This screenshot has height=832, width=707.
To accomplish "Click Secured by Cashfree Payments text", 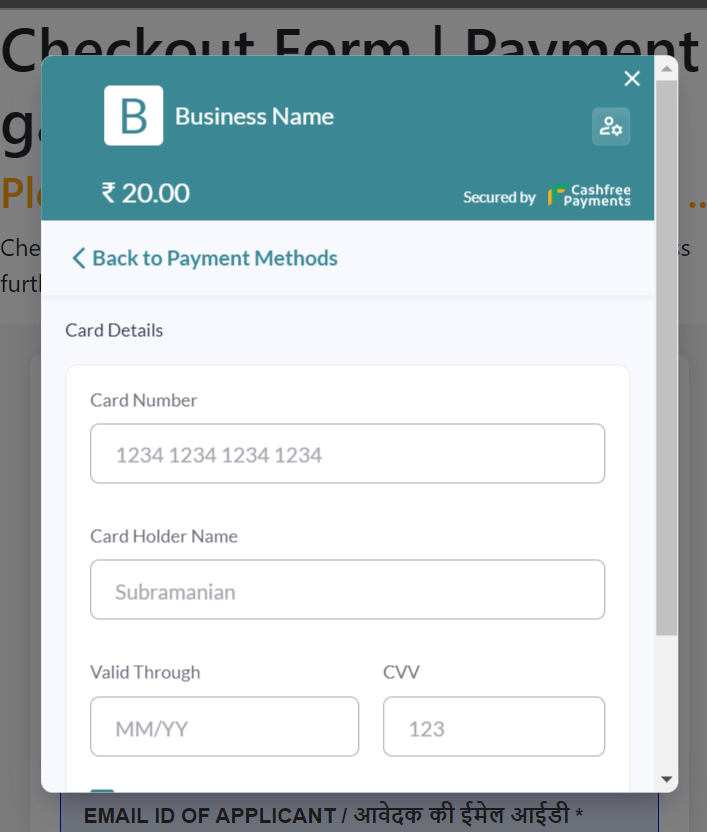I will click(499, 197).
